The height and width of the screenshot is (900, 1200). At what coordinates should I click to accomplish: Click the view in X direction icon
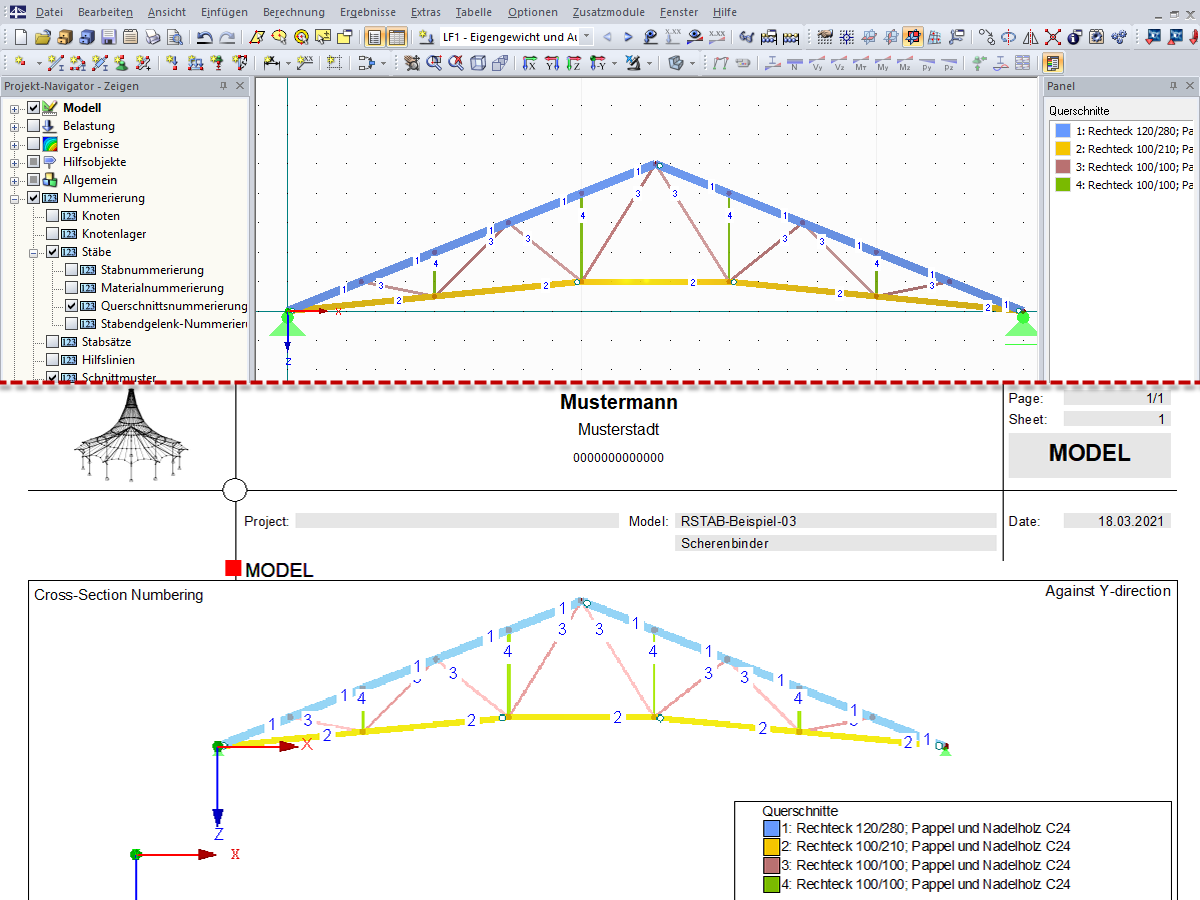click(530, 63)
